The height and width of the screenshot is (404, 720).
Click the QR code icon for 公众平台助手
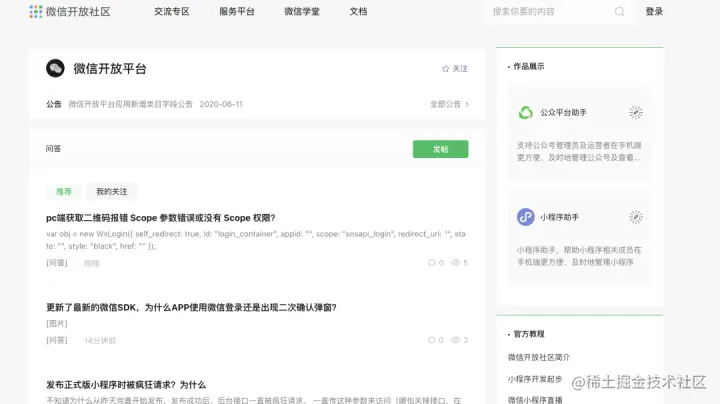(x=636, y=112)
